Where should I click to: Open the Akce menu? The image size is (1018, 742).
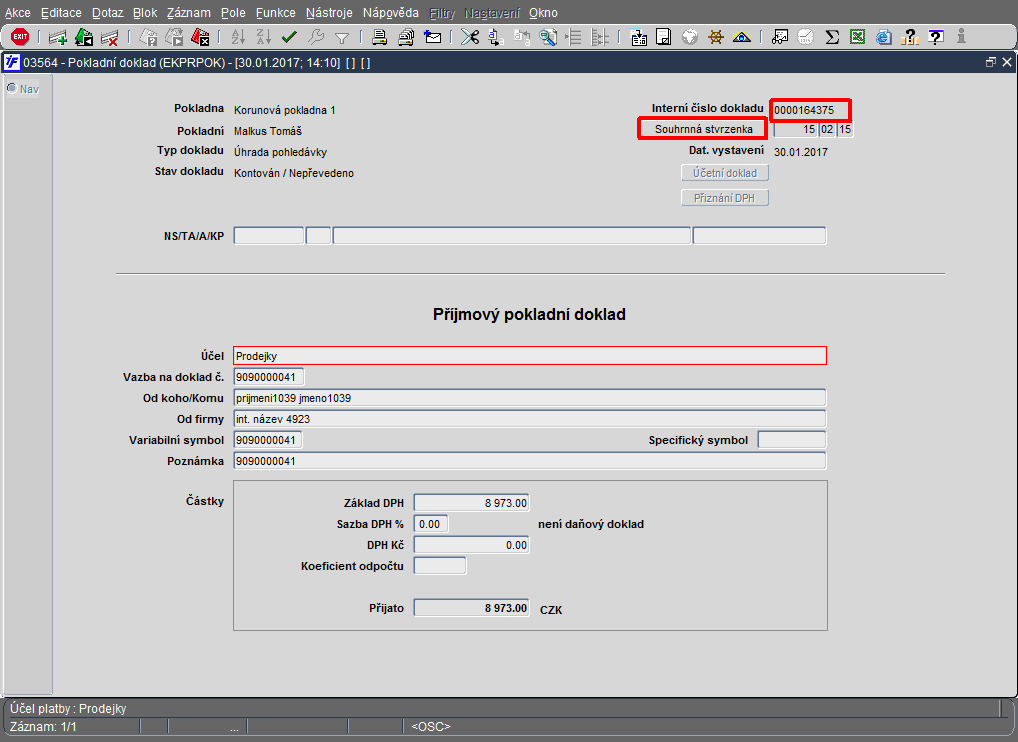18,13
